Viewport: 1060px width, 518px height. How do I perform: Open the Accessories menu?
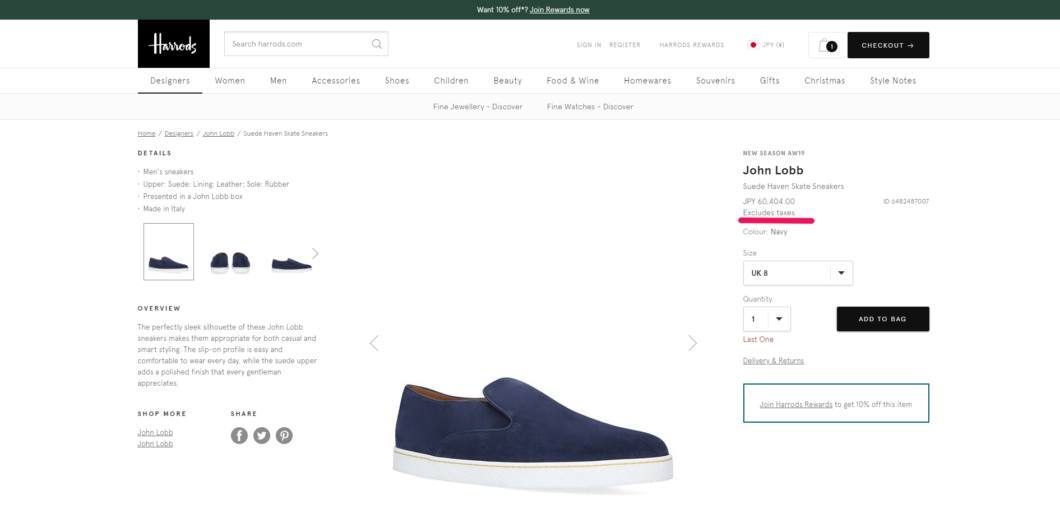(x=335, y=80)
